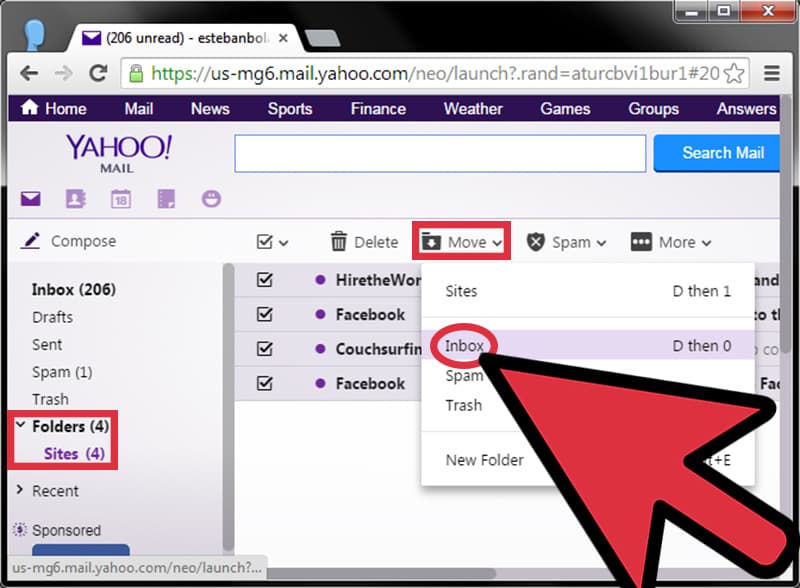800x588 pixels.
Task: Open Answers in Yahoo navigation bar
Action: [x=747, y=108]
